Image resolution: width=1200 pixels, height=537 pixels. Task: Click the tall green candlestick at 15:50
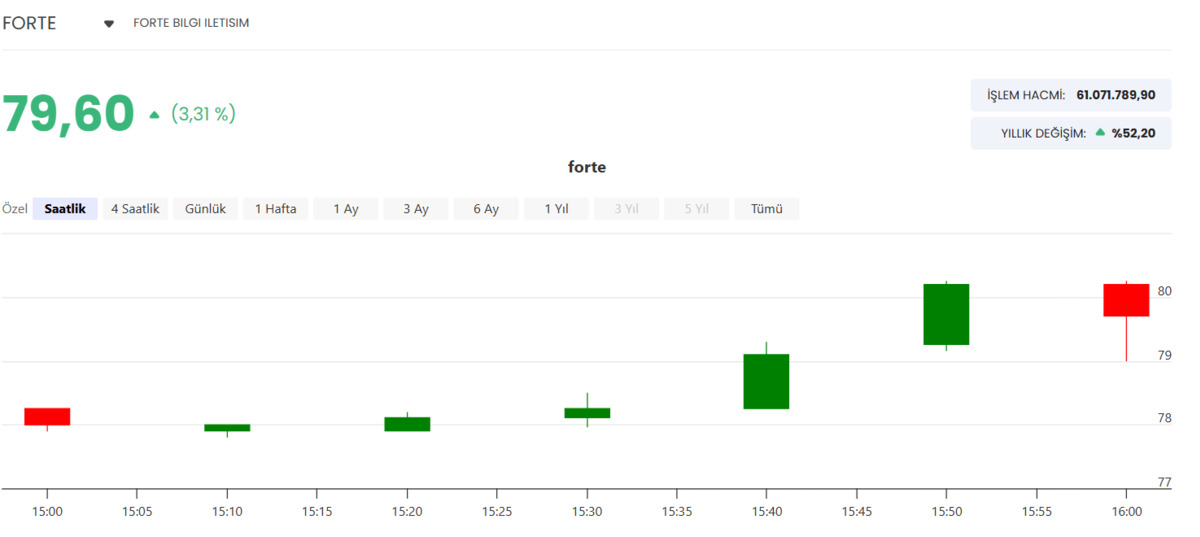[946, 315]
